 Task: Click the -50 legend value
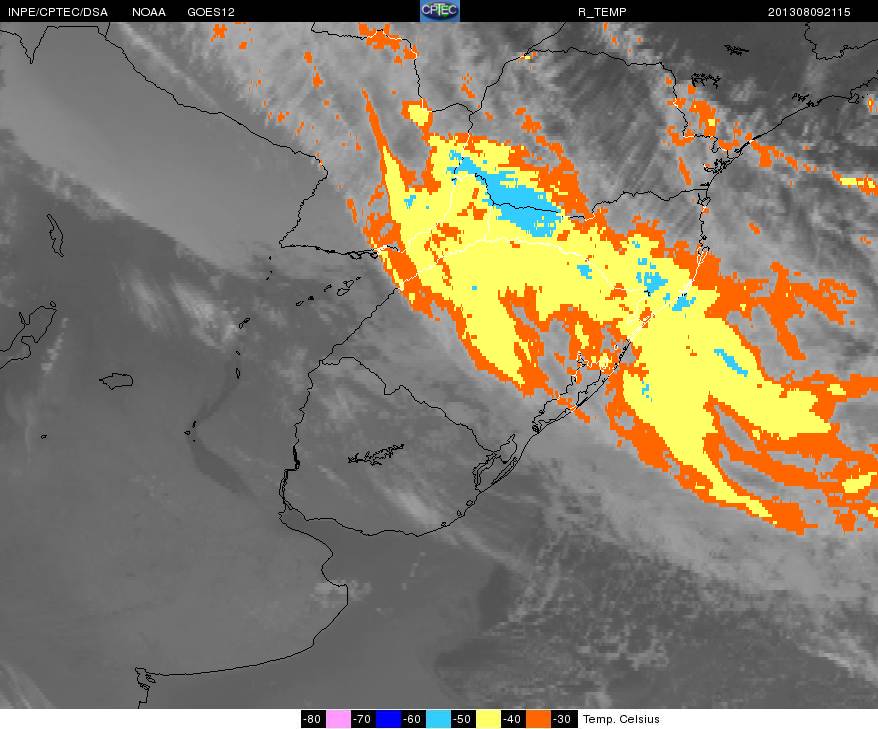[462, 719]
